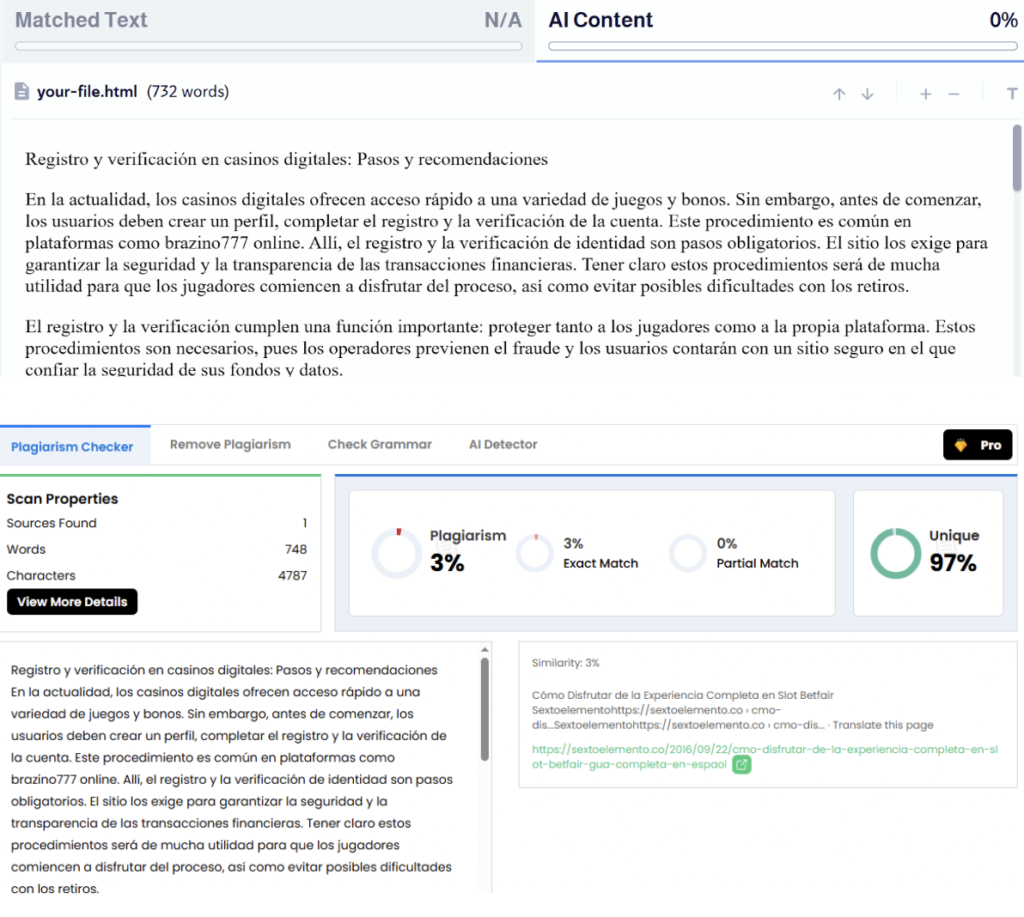Click the down arrow for next match
Image resolution: width=1024 pixels, height=917 pixels.
pyautogui.click(x=867, y=93)
